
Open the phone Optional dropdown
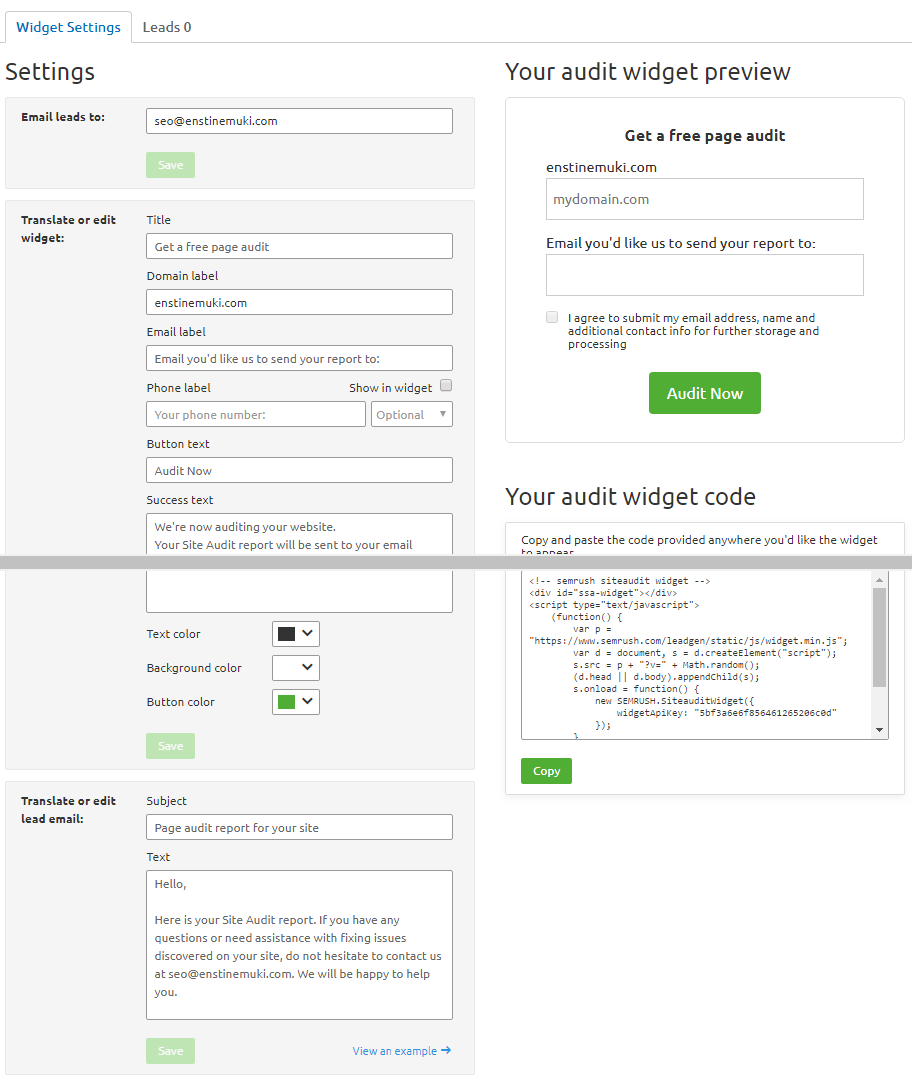pos(411,414)
